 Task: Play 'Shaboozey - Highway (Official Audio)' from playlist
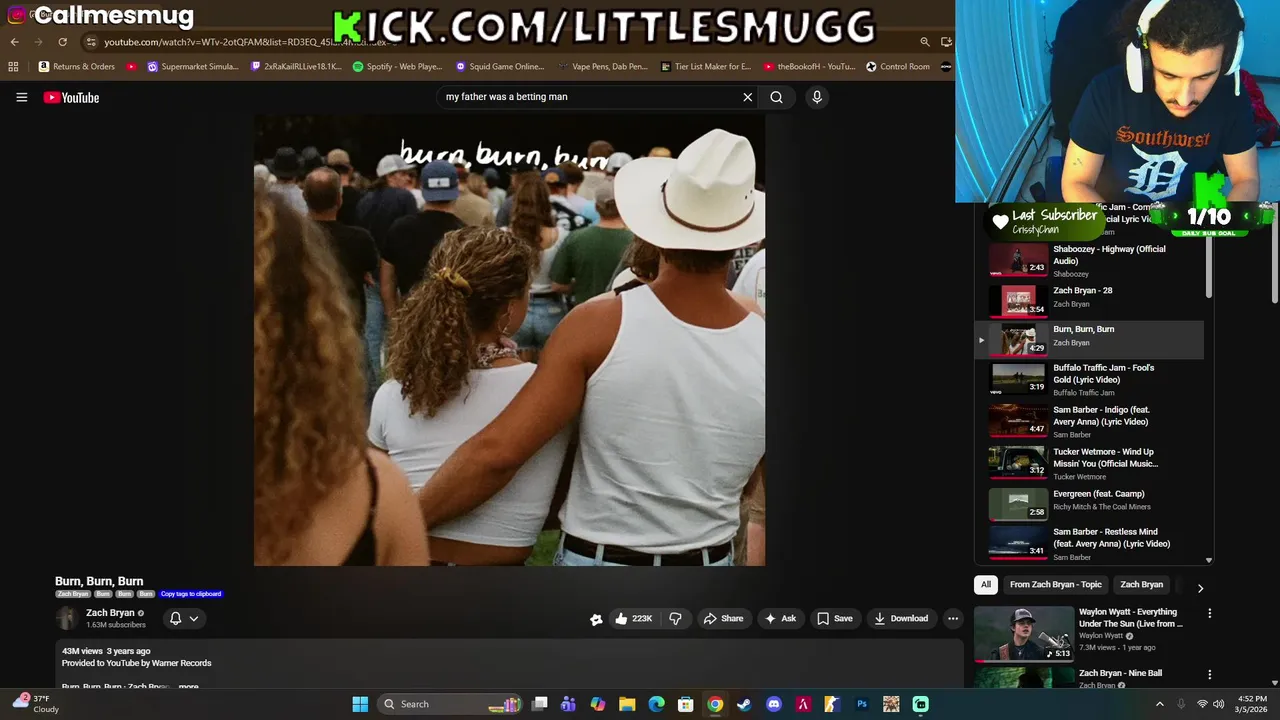click(x=1090, y=260)
